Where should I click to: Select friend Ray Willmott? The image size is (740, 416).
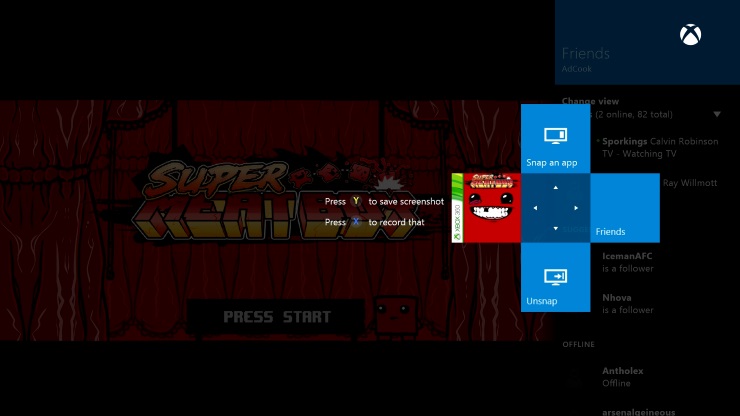pos(690,183)
